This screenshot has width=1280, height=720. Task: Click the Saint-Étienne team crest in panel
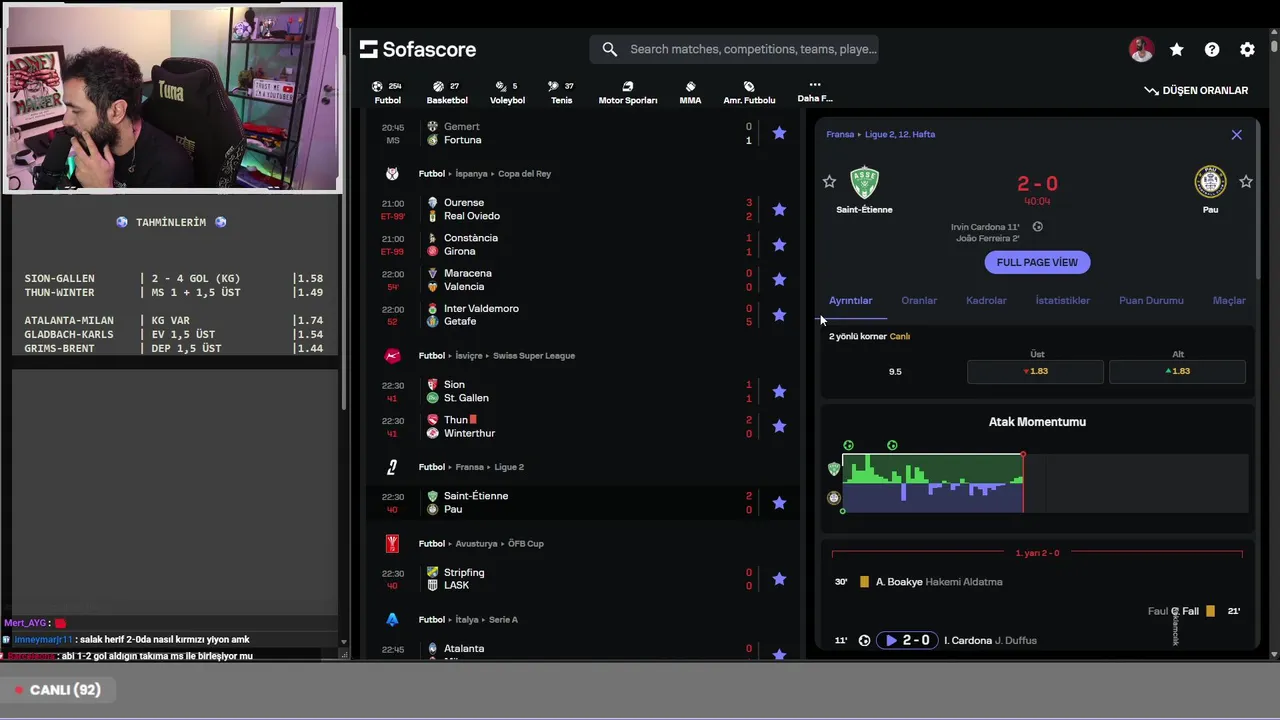pos(864,183)
